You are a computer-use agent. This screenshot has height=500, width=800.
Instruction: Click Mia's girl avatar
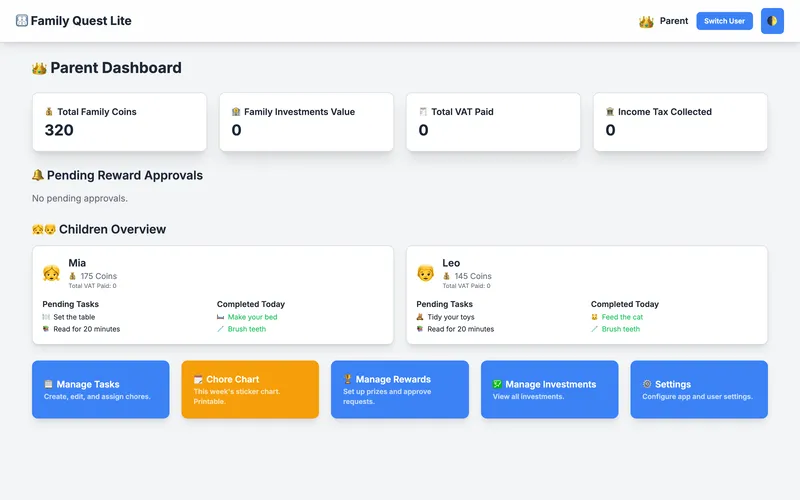pos(52,273)
